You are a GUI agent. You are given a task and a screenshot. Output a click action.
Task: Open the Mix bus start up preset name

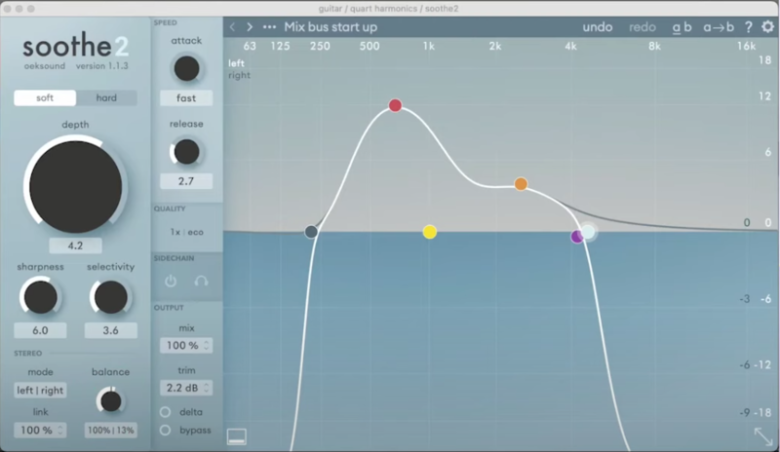click(x=330, y=27)
